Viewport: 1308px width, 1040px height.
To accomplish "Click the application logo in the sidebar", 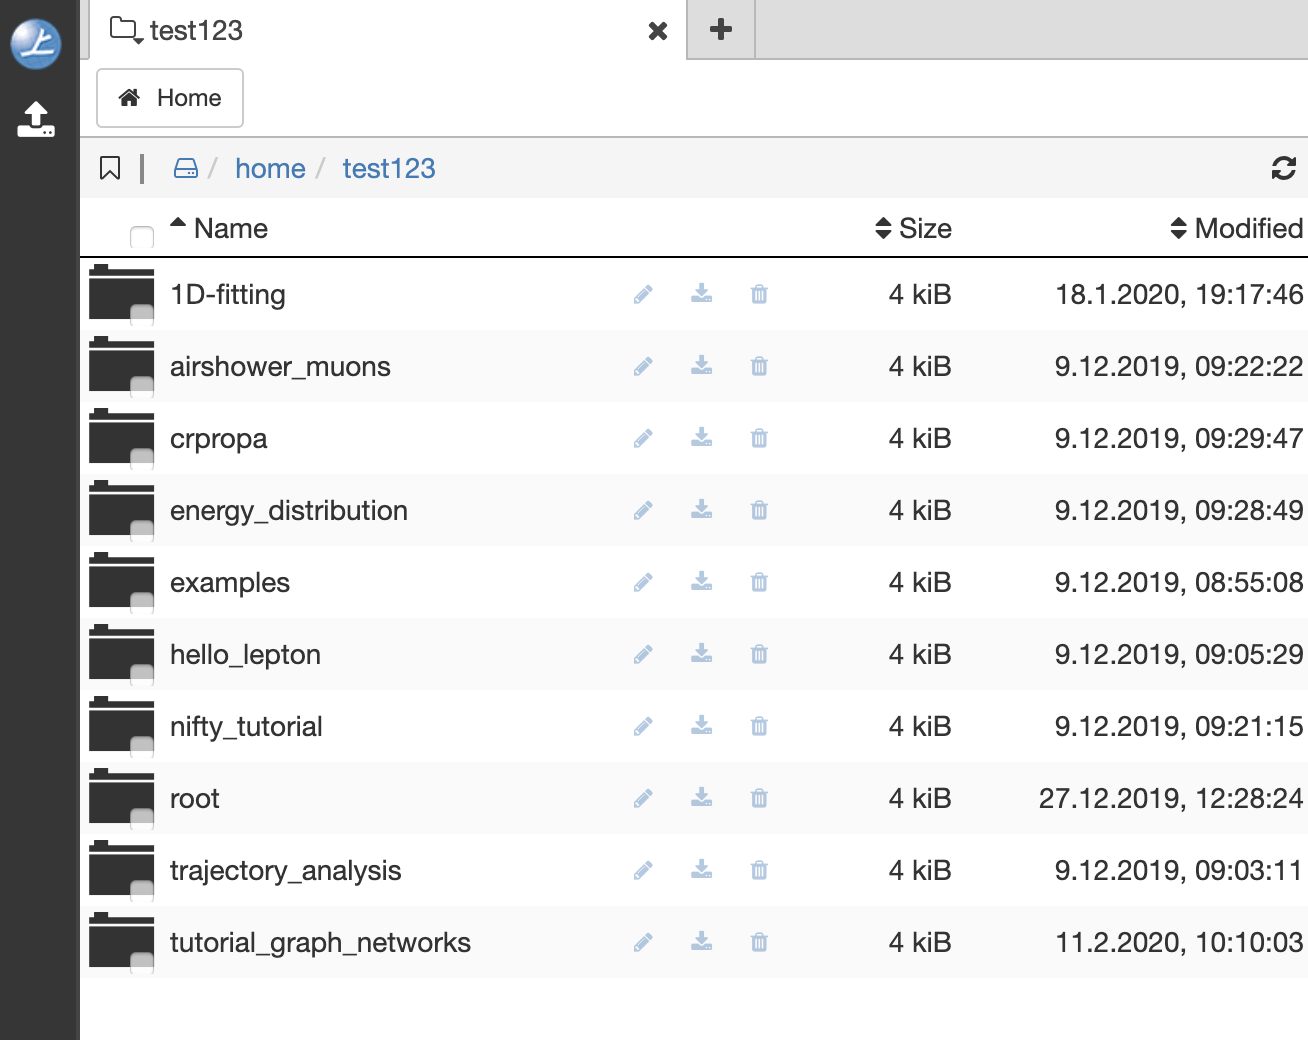I will [x=36, y=44].
